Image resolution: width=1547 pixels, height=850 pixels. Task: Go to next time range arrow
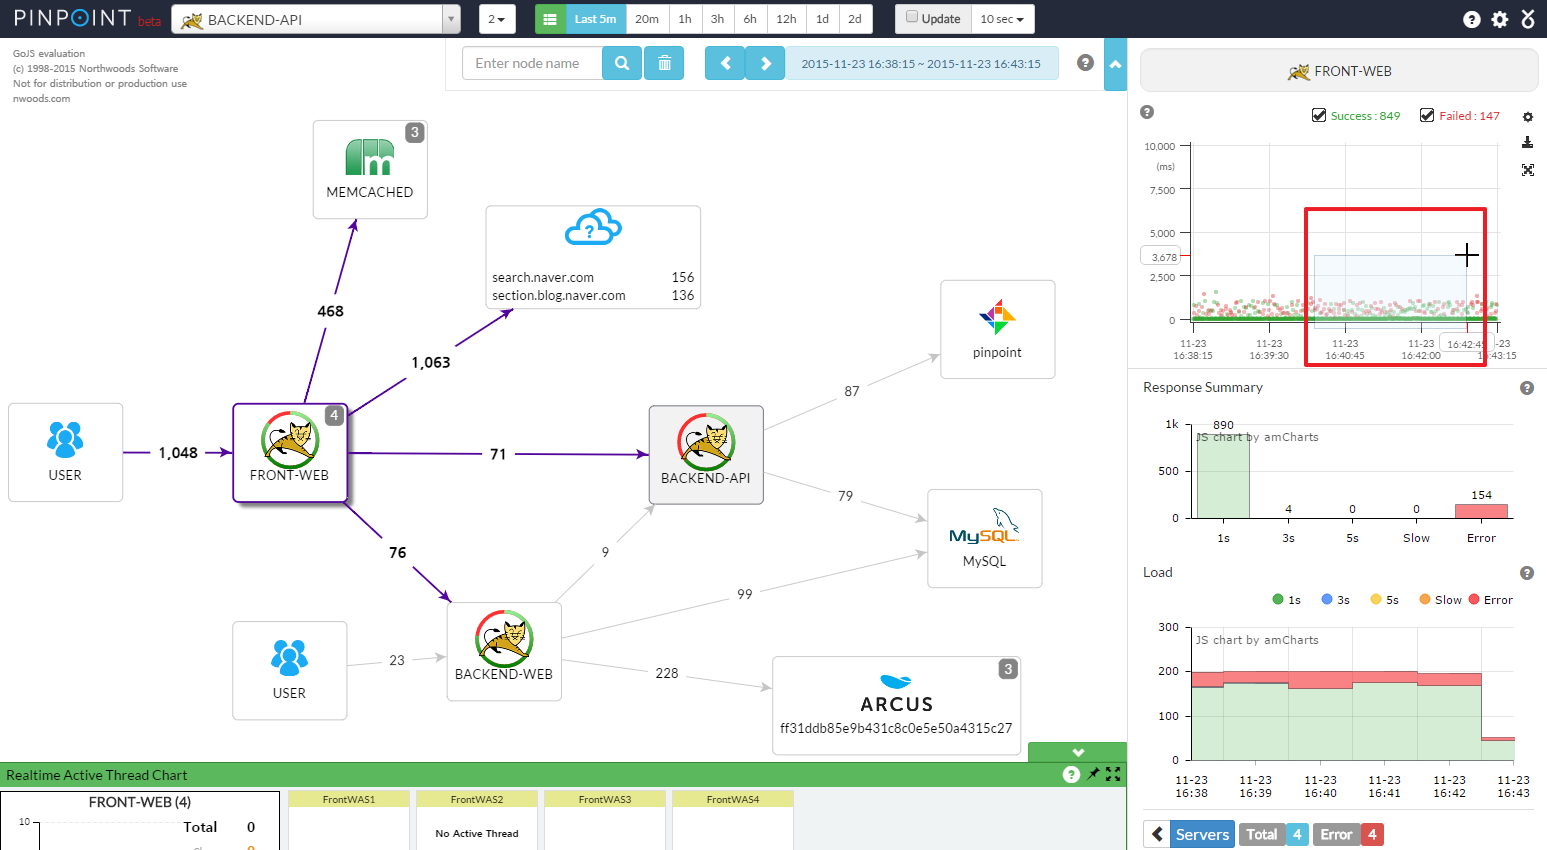click(766, 63)
